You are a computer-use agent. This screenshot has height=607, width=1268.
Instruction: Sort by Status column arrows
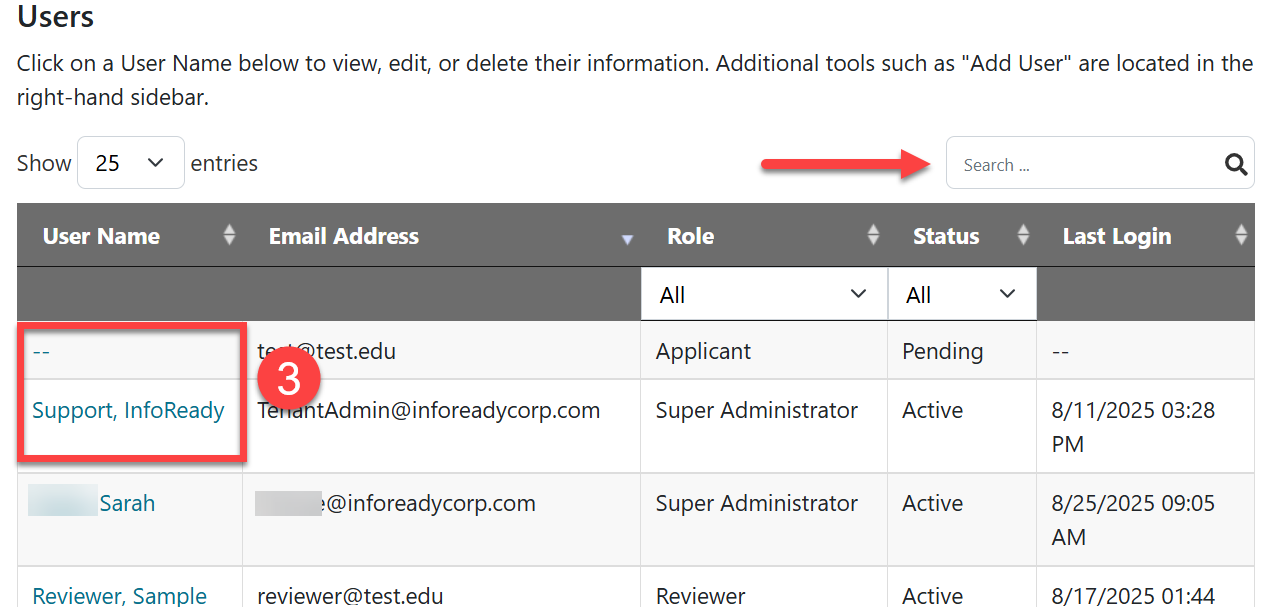[1023, 235]
